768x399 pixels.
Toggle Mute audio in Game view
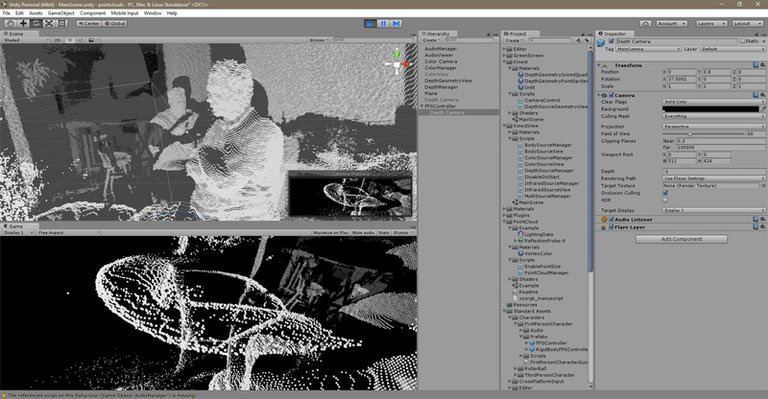(363, 233)
